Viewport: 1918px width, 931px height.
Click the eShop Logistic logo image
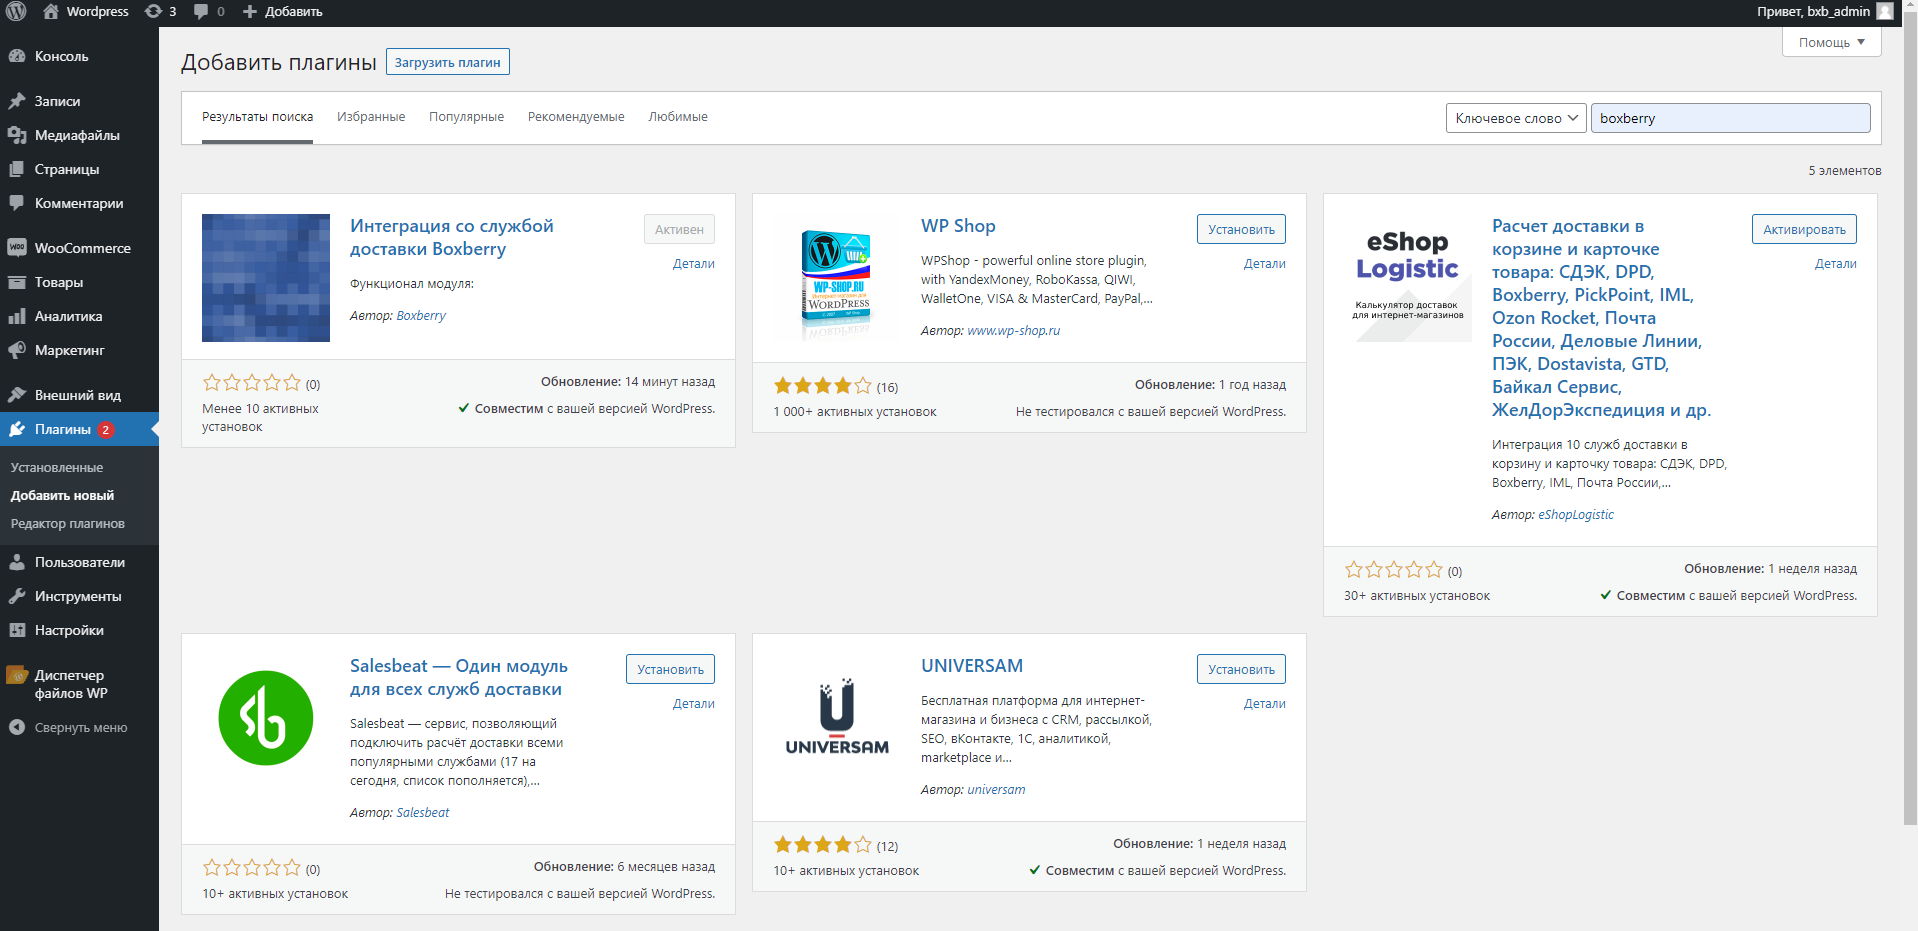pos(1408,278)
